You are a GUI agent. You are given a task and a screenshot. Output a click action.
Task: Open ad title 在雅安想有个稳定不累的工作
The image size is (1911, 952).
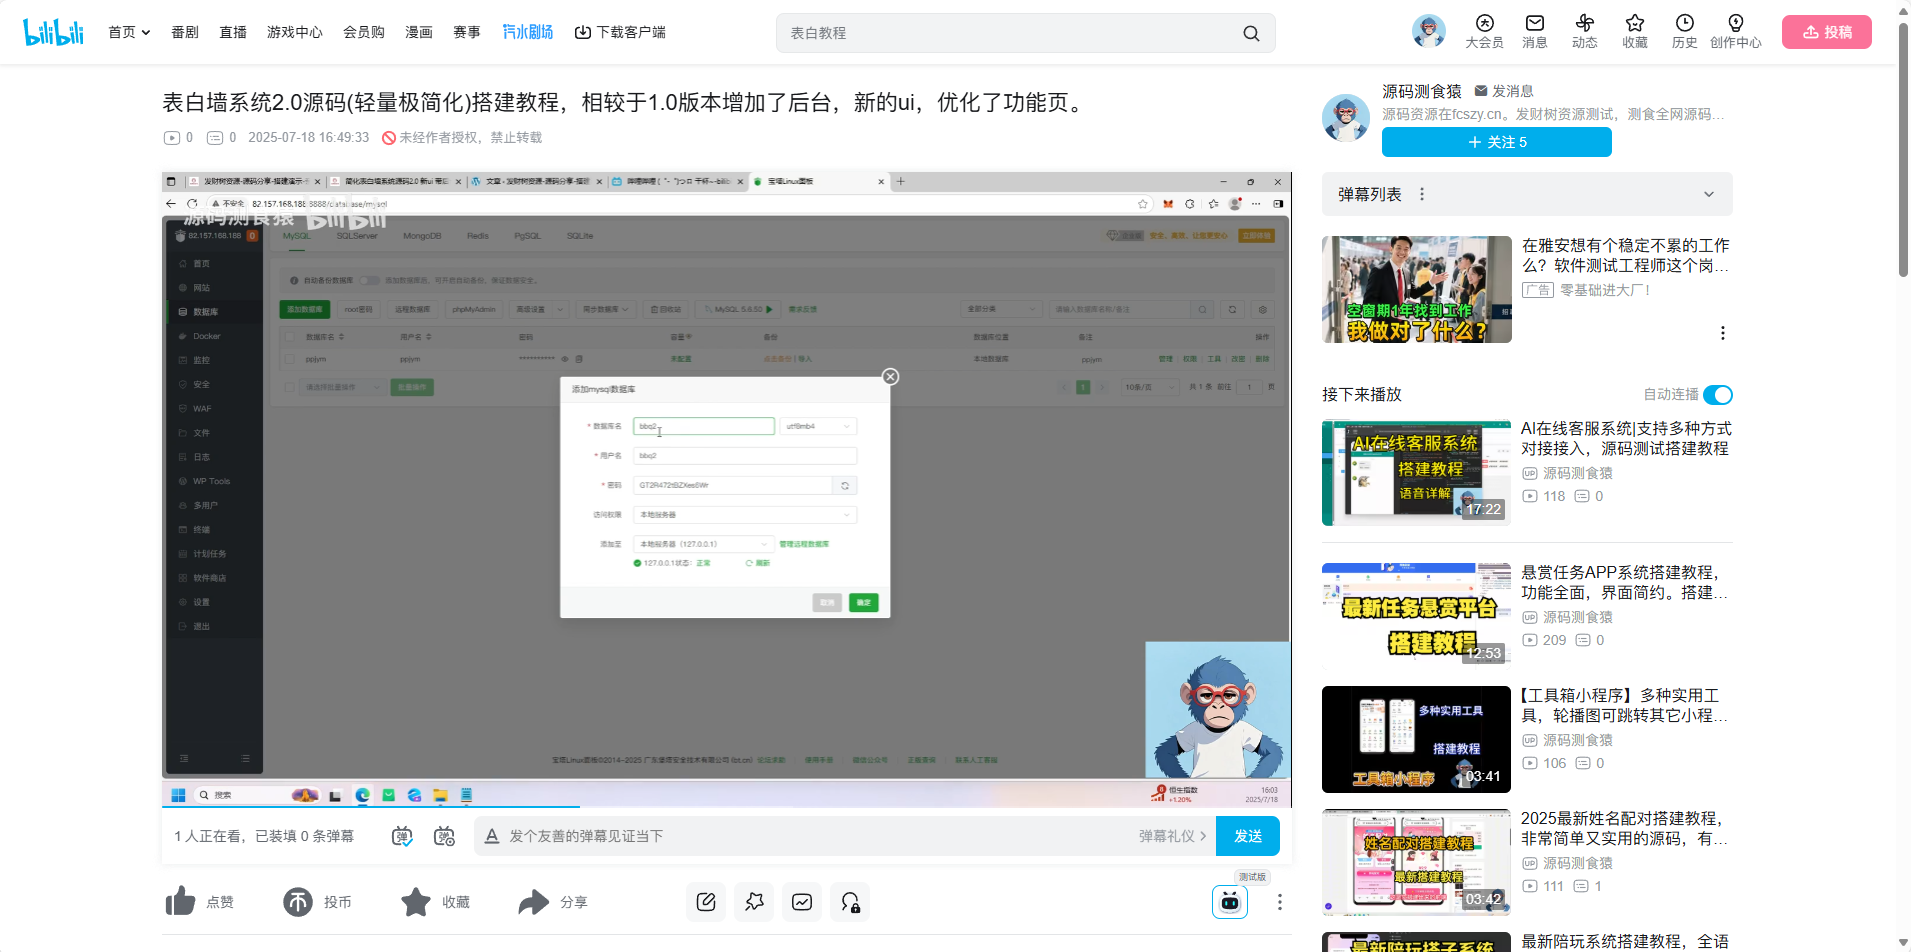point(1625,255)
